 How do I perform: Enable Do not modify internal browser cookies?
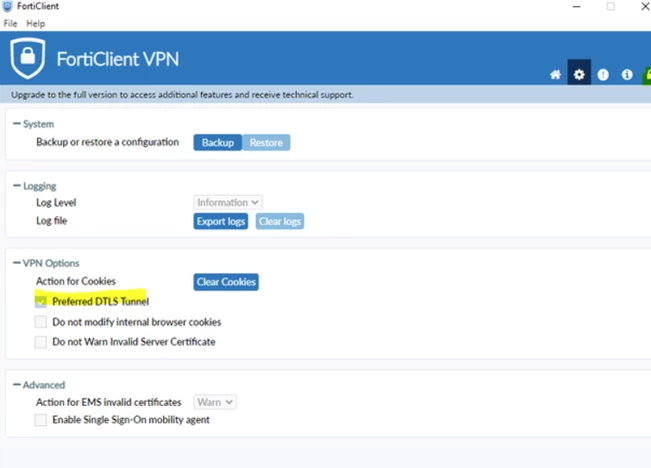click(x=41, y=322)
